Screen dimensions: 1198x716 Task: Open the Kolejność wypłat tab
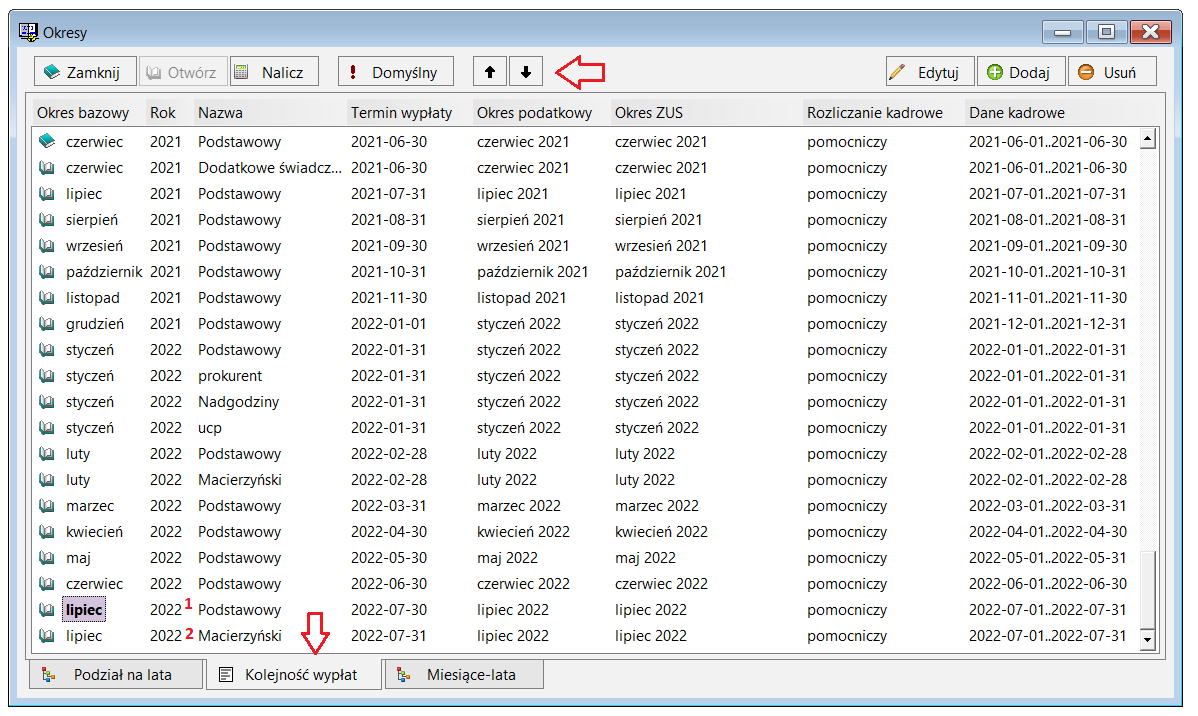click(293, 675)
